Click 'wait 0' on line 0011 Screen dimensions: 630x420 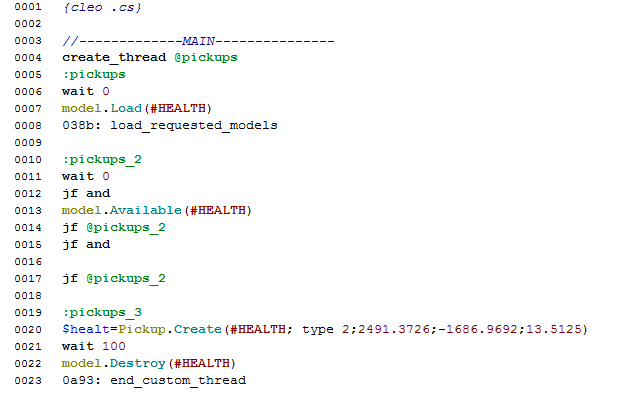coord(86,176)
